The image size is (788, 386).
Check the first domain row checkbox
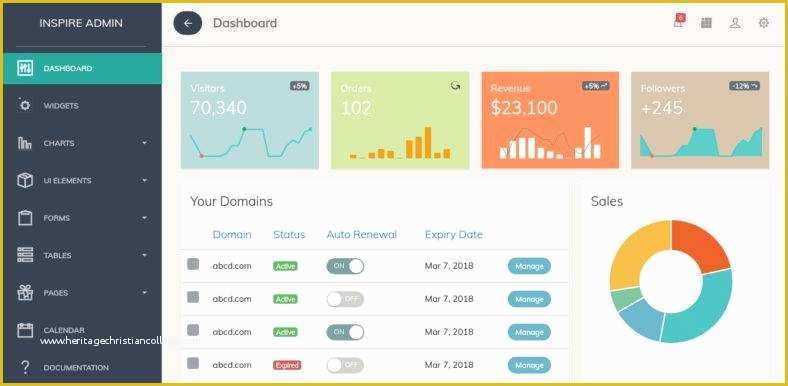click(193, 264)
